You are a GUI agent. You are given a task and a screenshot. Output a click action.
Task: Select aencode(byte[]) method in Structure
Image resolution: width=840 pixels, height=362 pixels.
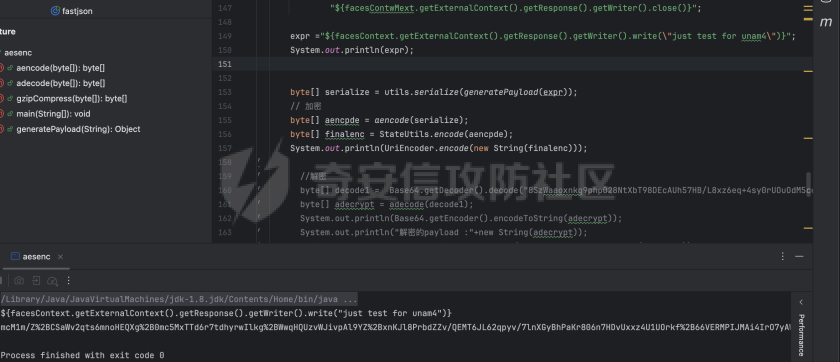click(60, 68)
